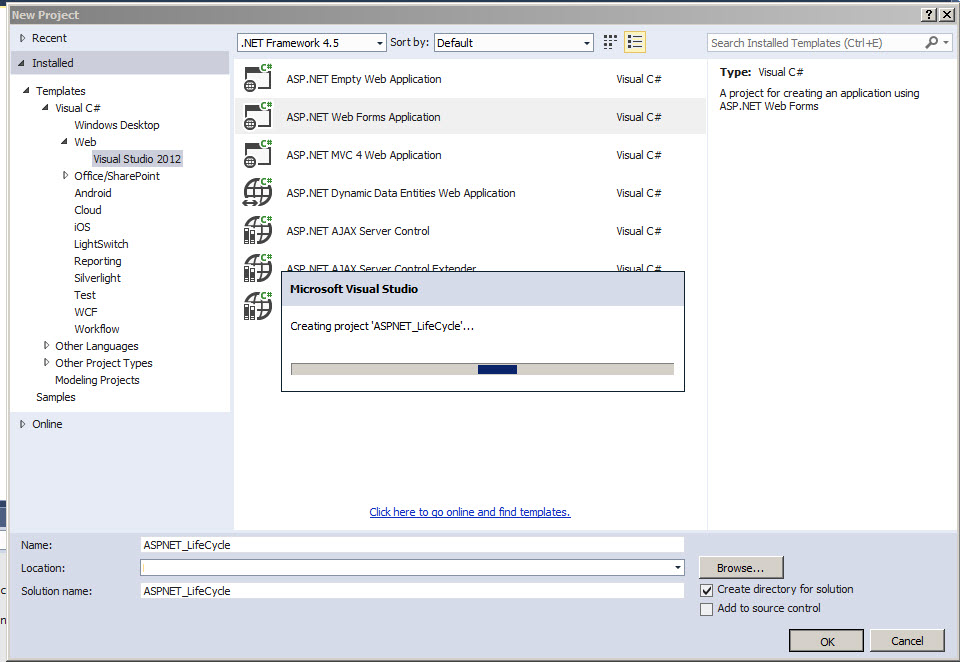960x662 pixels.
Task: Select the Reporting category
Action: pyautogui.click(x=98, y=261)
